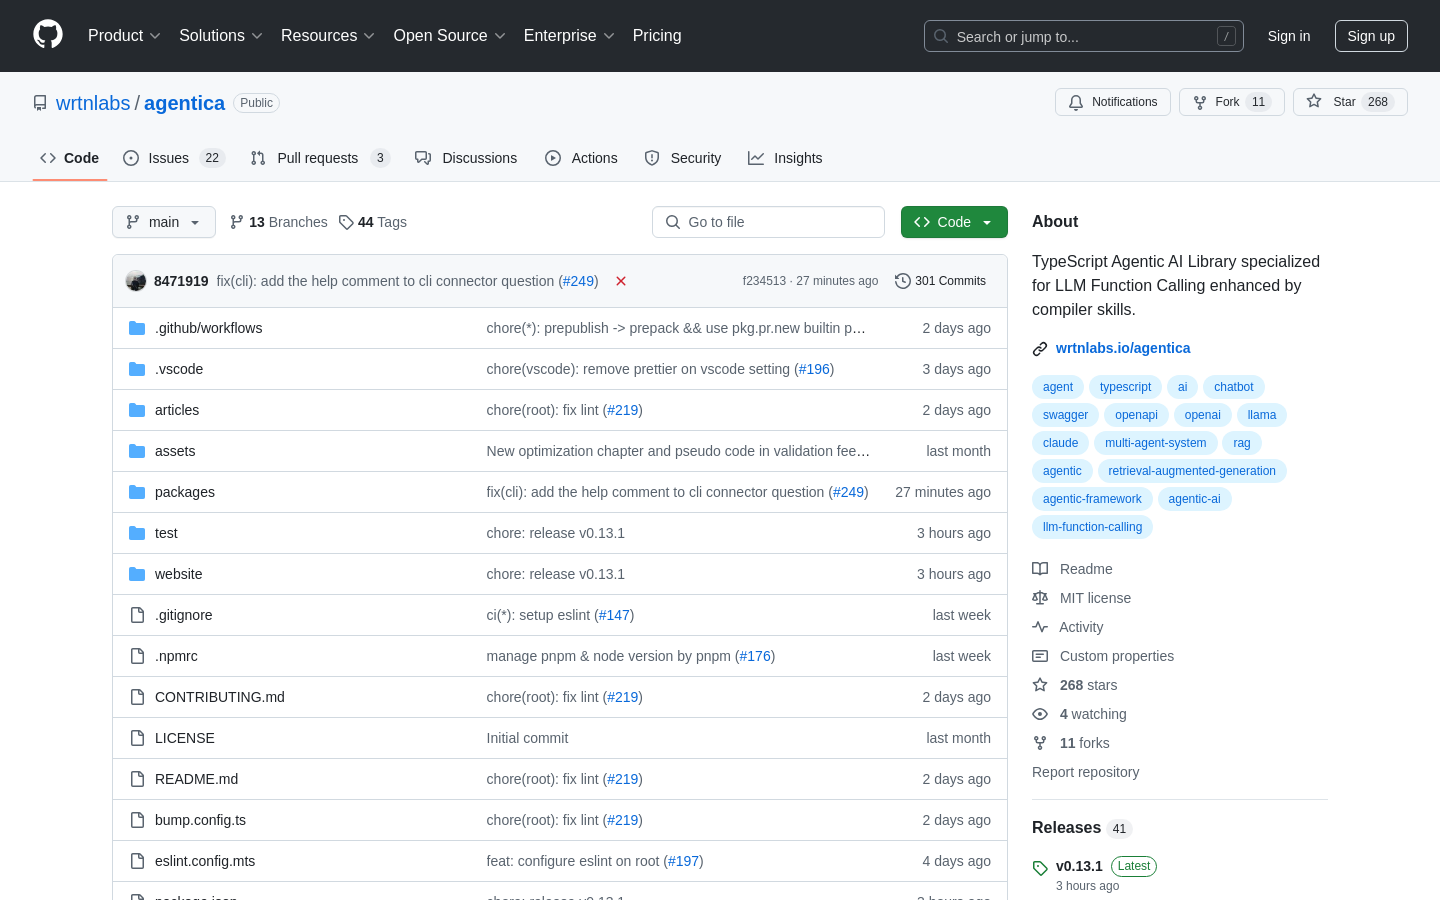Open the CONTRIBUTING.md file
This screenshot has width=1440, height=900.
pyautogui.click(x=220, y=697)
